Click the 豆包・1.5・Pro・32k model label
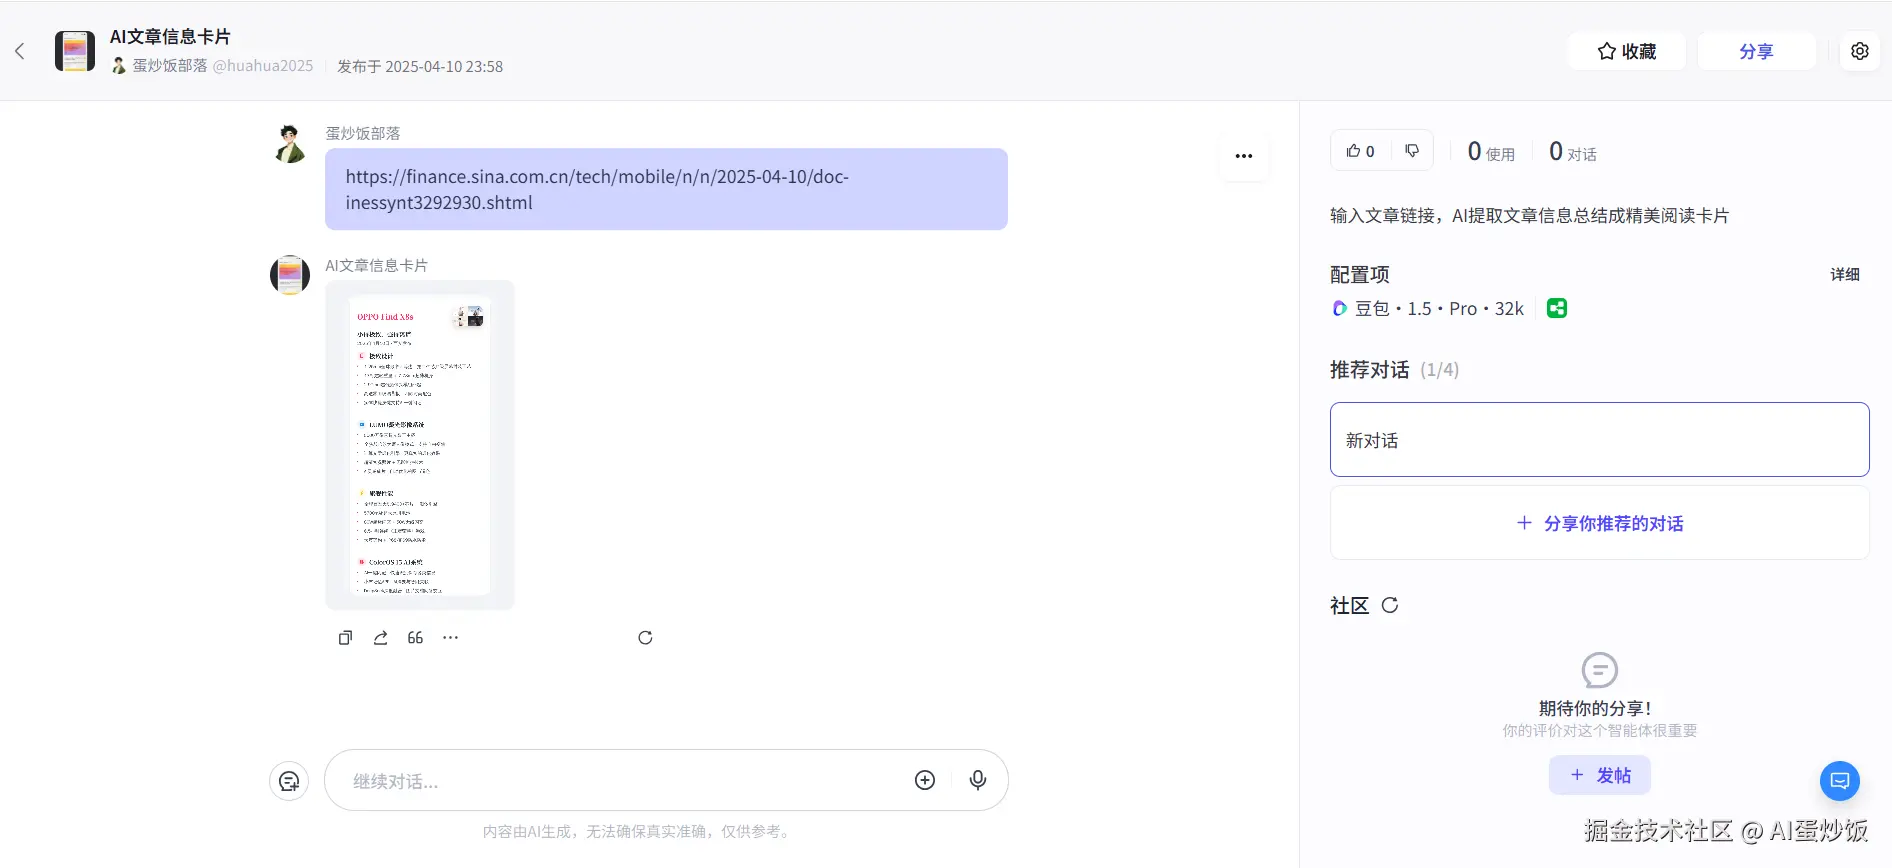The height and width of the screenshot is (868, 1892). [x=1439, y=309]
